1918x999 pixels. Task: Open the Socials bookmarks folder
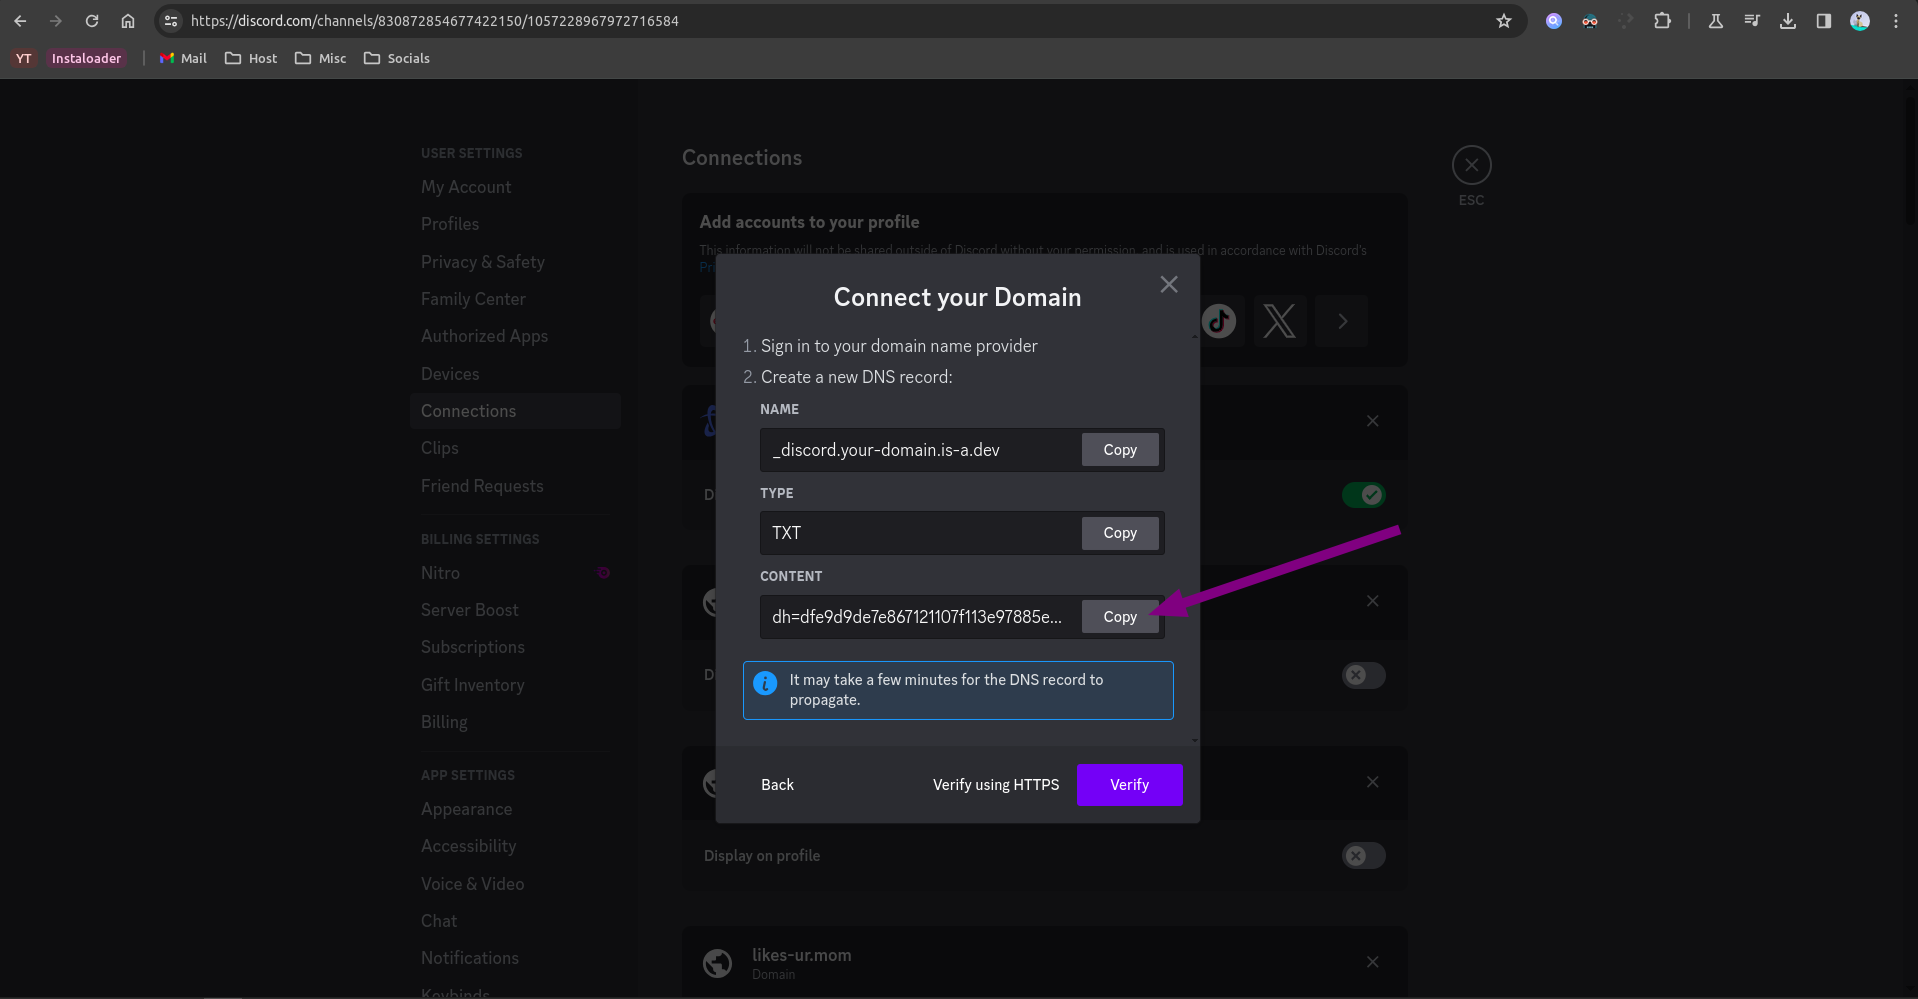tap(397, 59)
